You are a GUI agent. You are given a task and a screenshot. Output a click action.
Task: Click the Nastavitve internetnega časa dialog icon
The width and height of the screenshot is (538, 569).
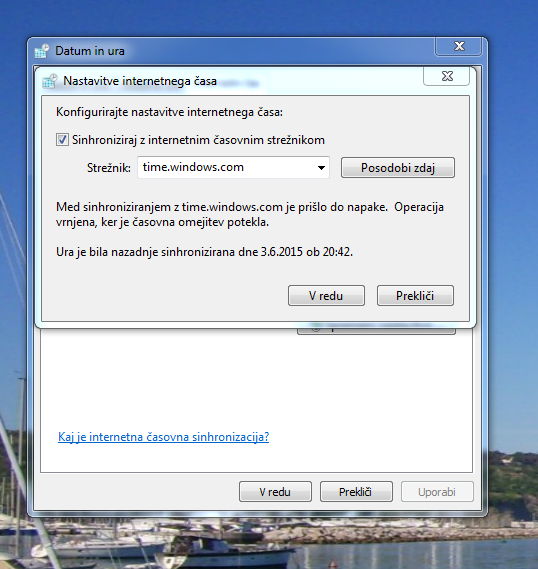pos(50,81)
